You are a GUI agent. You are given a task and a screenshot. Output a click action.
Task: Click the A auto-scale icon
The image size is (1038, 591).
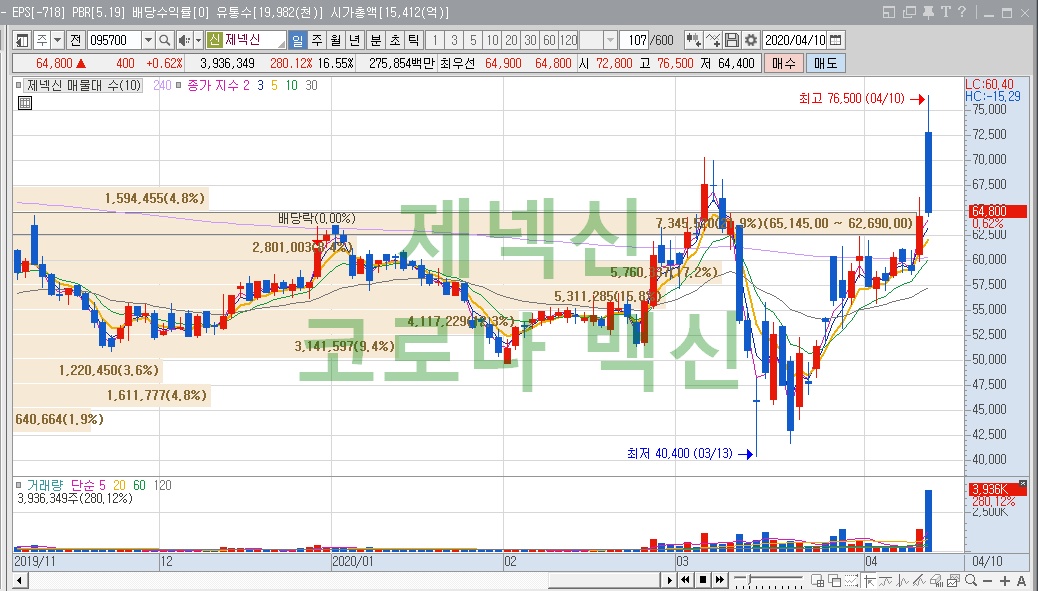[x=1021, y=581]
